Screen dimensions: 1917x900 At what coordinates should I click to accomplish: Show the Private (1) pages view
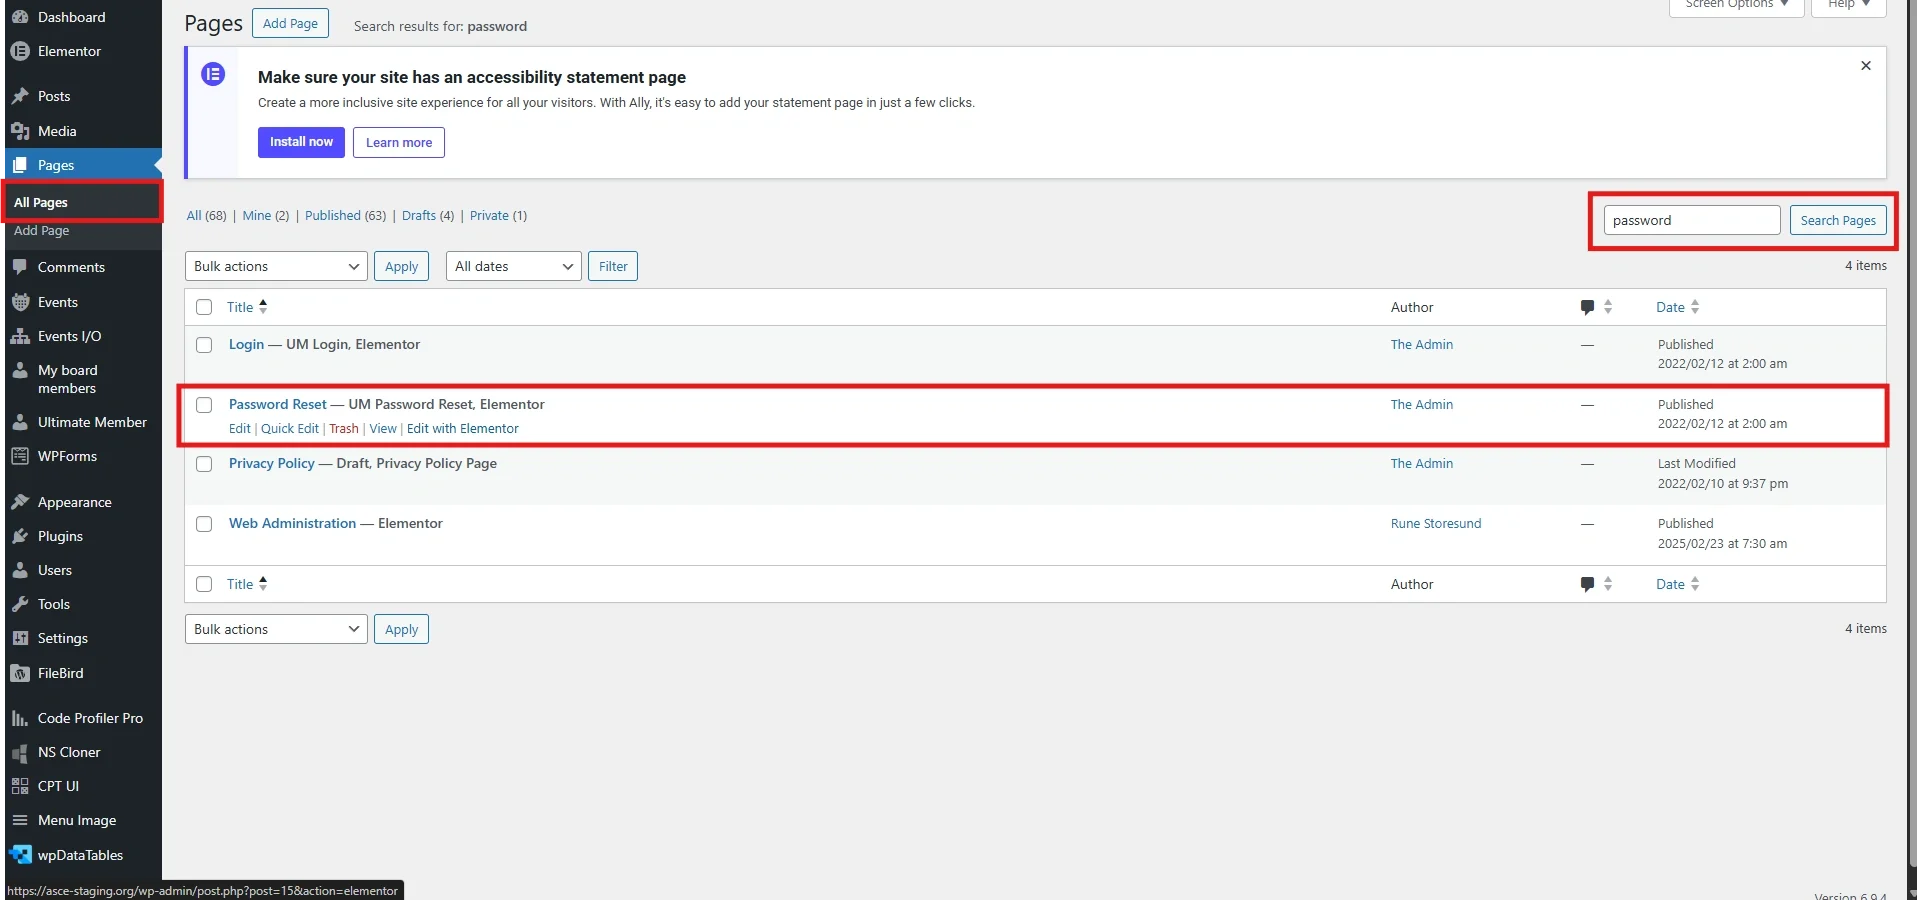(498, 215)
